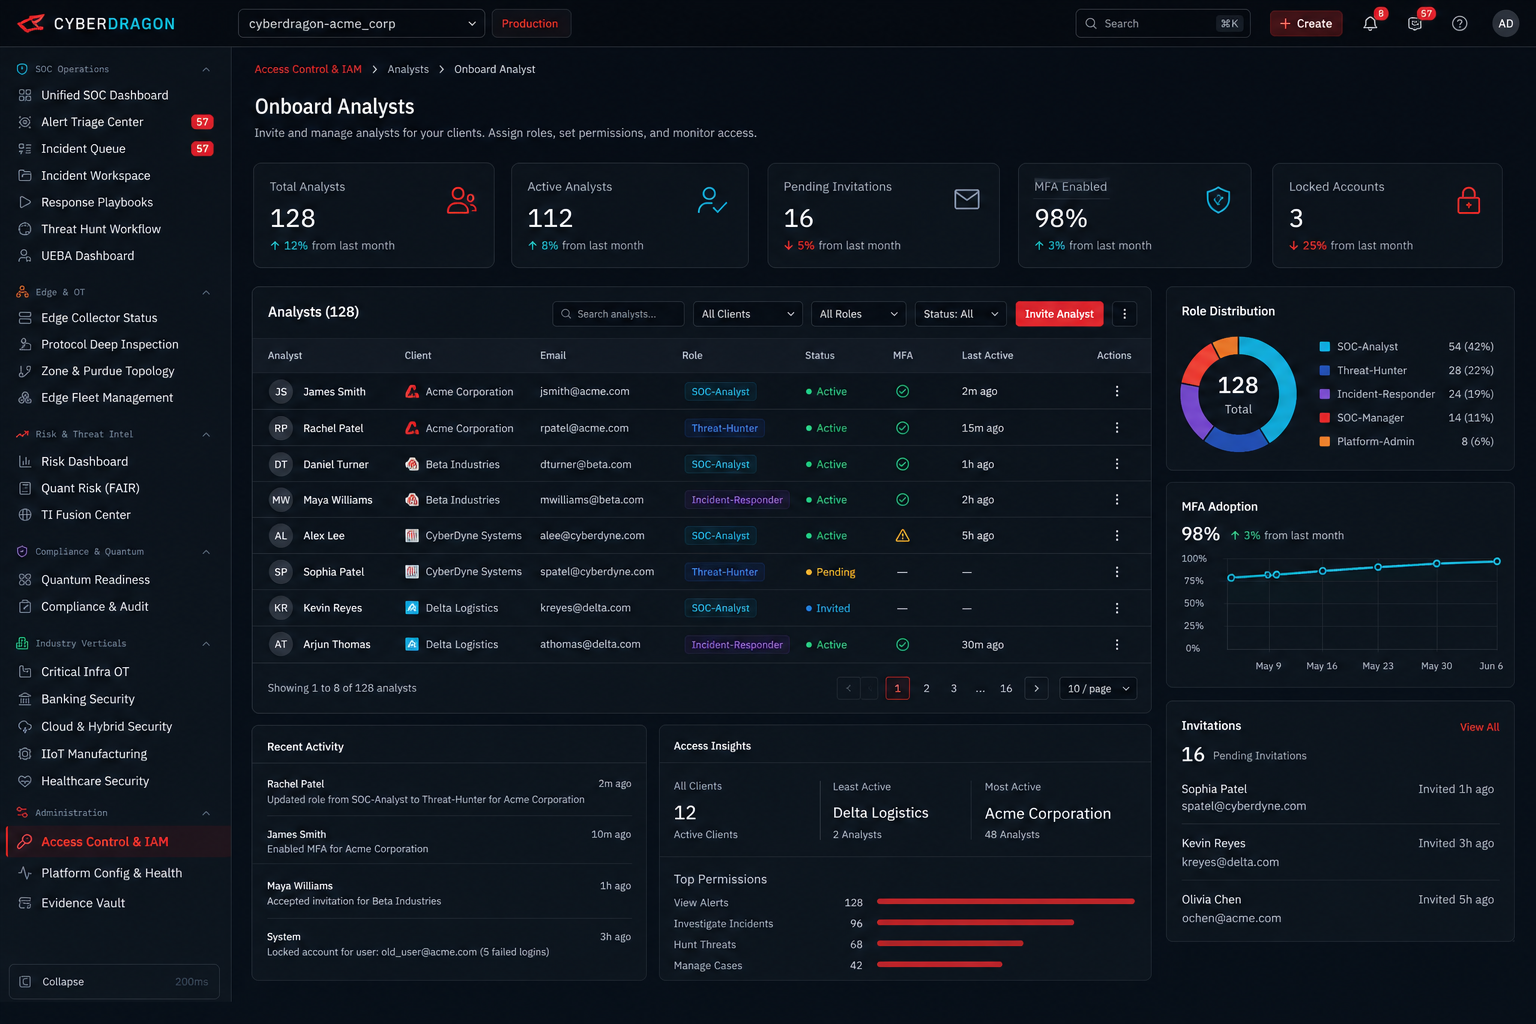Click MFA check icon for James Smith
This screenshot has width=1536, height=1024.
coord(902,391)
